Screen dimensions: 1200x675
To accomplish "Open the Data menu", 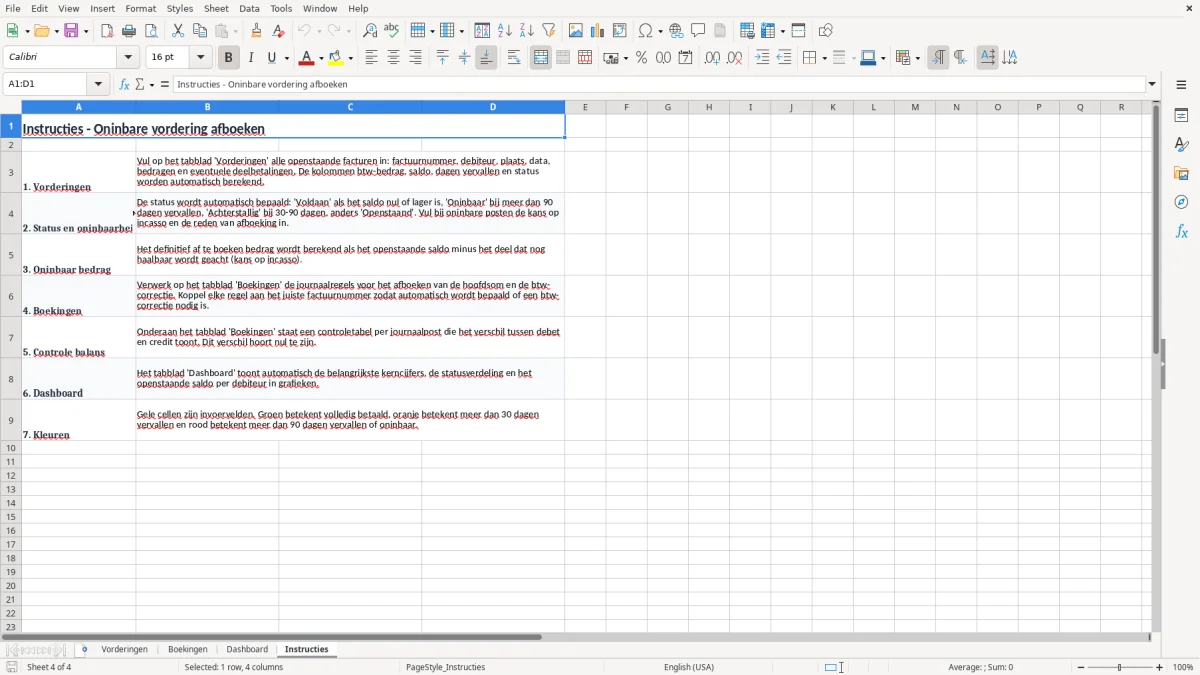I will (249, 8).
